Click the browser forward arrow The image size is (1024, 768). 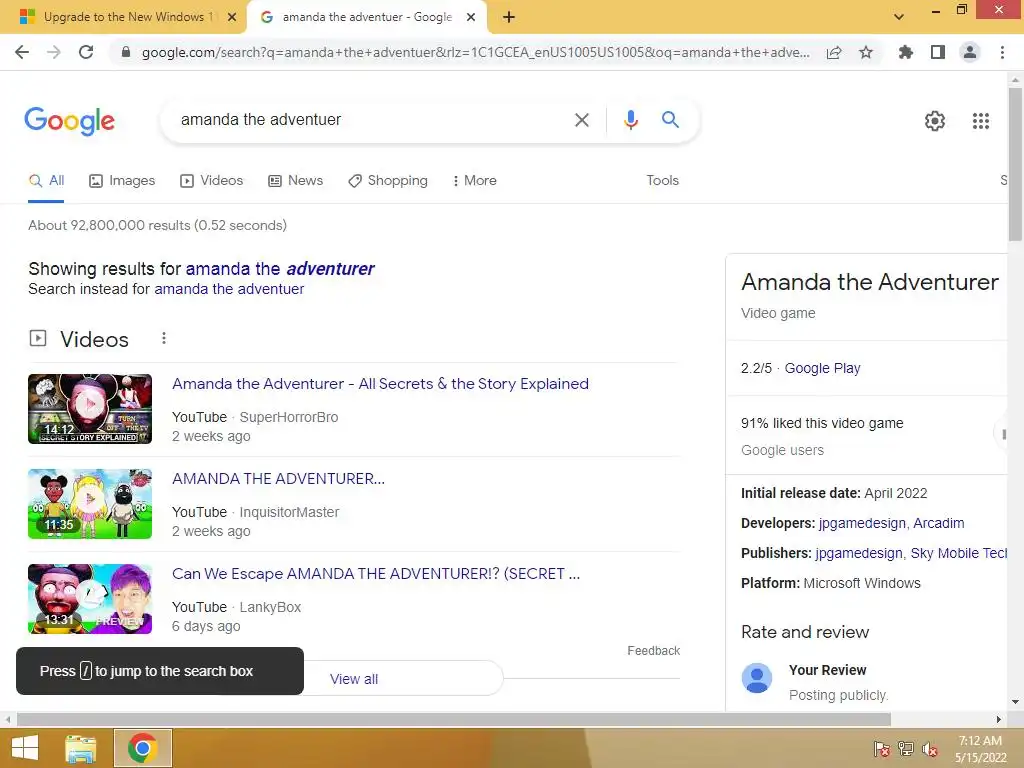coord(54,52)
